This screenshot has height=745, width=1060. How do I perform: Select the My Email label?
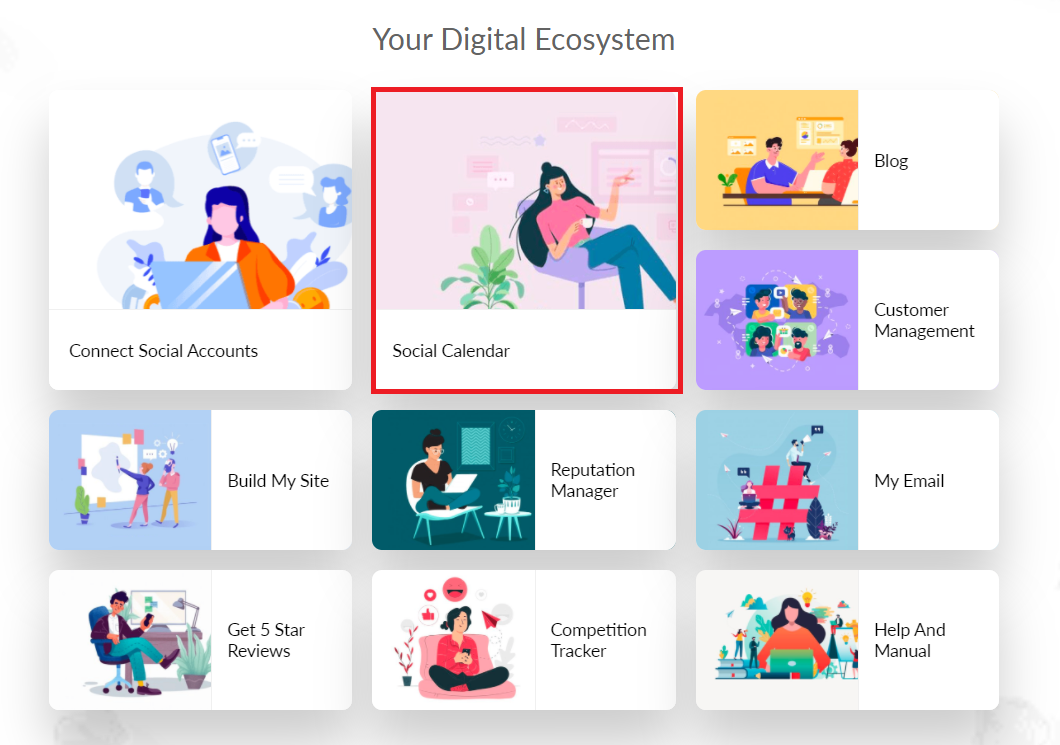coord(909,481)
